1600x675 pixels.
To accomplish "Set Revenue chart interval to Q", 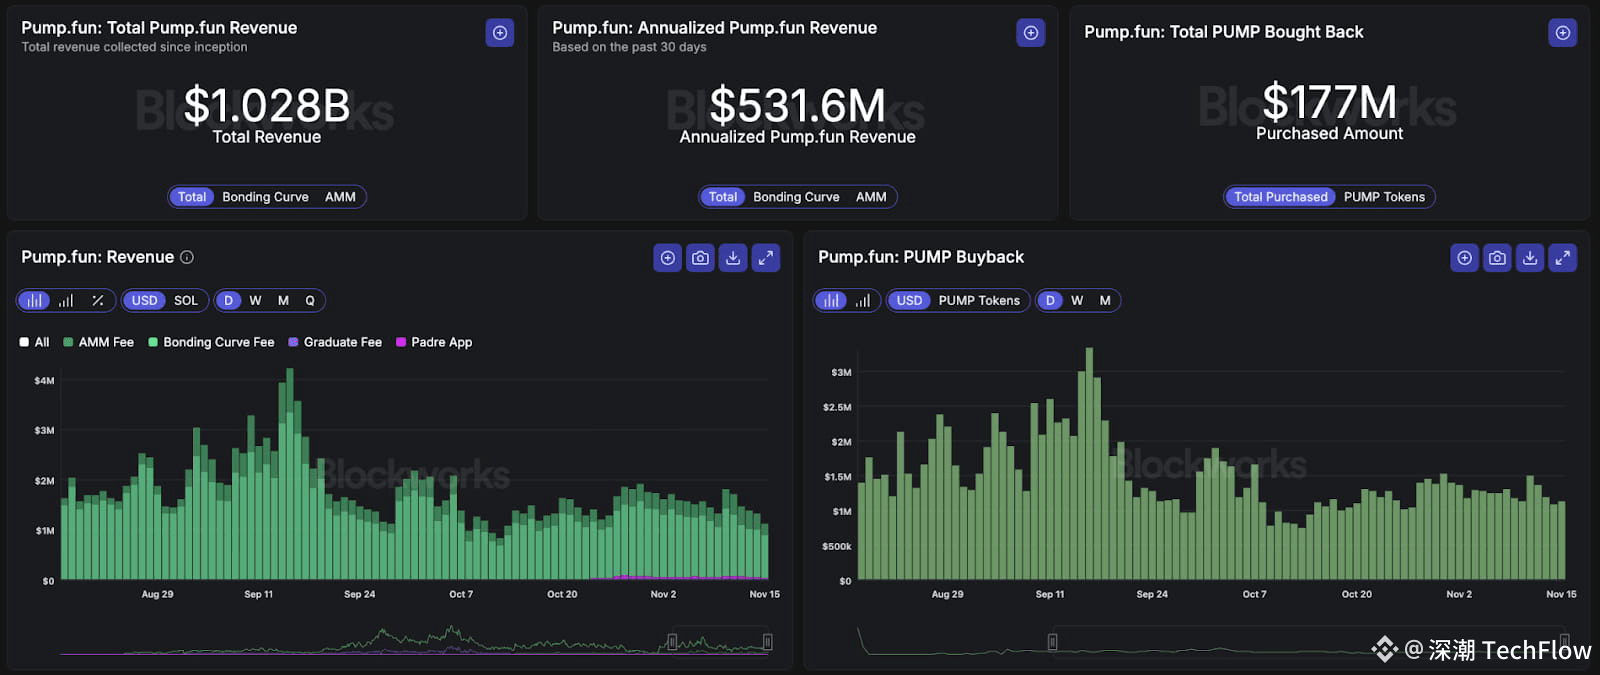I will coord(310,300).
